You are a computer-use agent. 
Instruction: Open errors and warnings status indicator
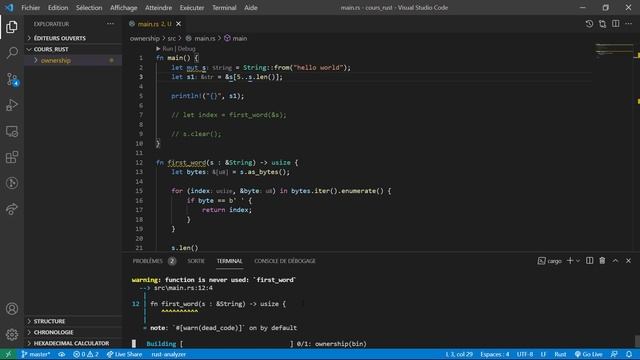pyautogui.click(x=86, y=354)
